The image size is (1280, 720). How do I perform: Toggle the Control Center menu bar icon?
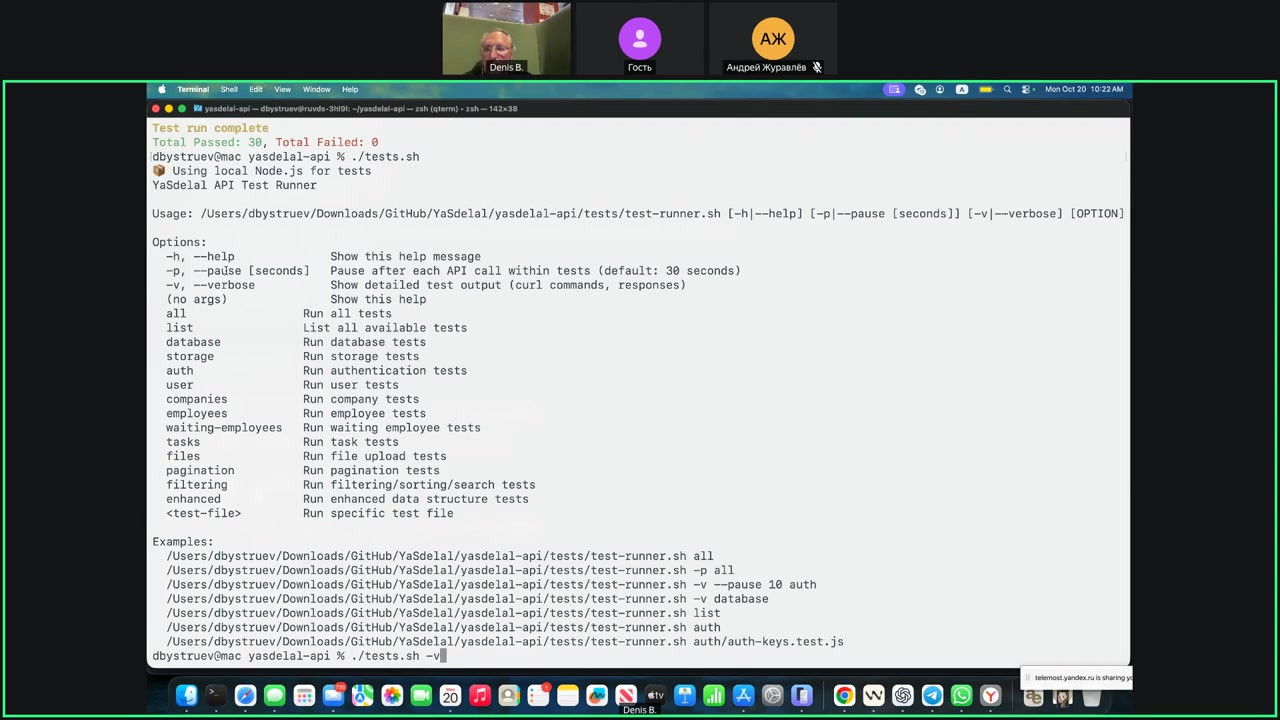1026,89
